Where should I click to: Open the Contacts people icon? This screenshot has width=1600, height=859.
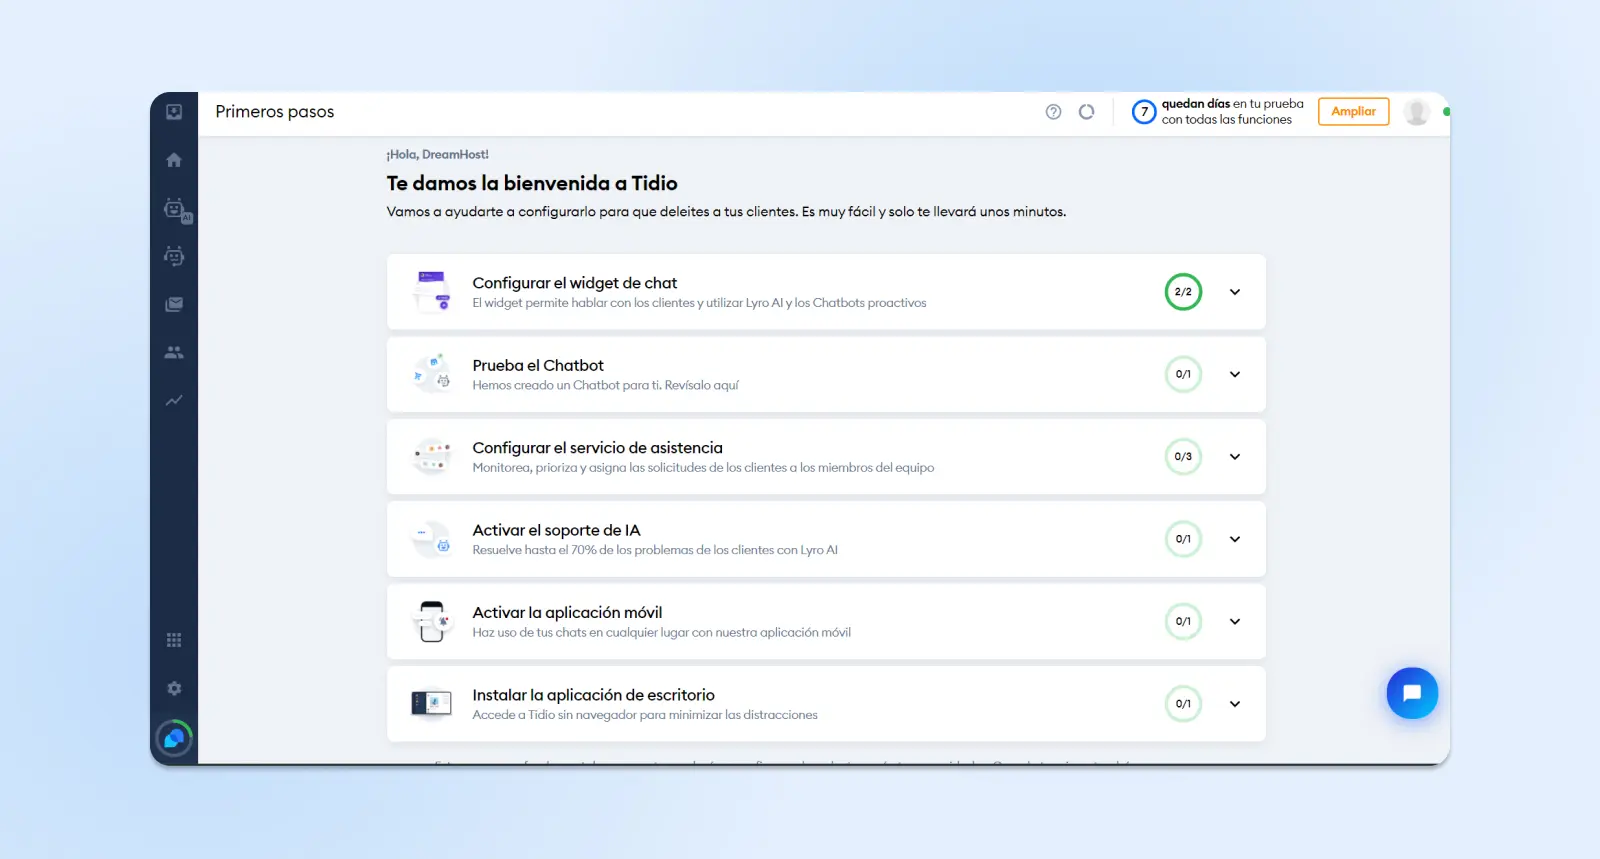(174, 352)
